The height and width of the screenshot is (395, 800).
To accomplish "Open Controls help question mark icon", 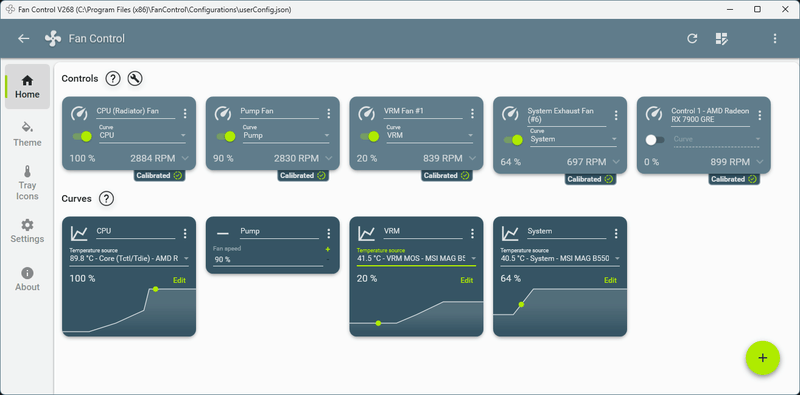I will tap(113, 79).
